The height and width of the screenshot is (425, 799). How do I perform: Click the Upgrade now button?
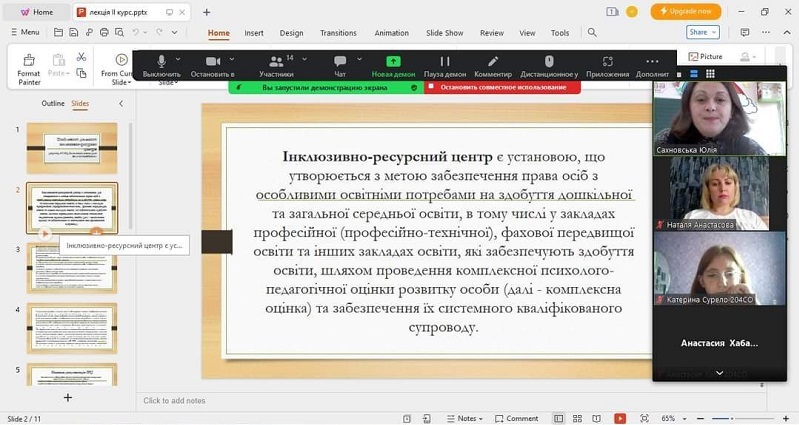tap(686, 11)
